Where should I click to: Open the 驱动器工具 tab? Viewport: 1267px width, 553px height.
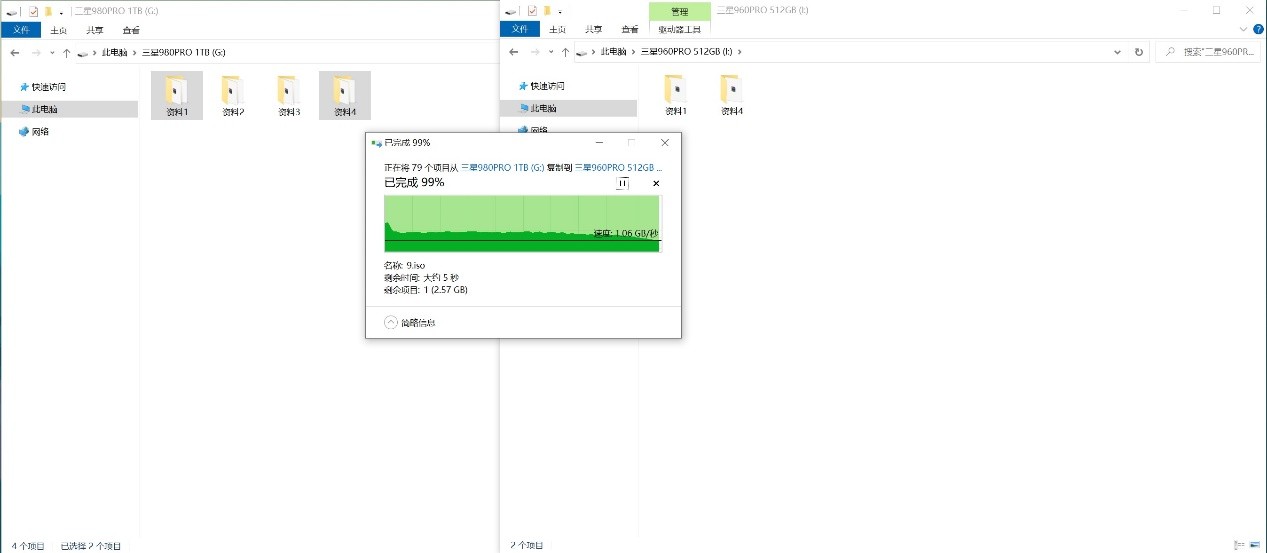(679, 29)
